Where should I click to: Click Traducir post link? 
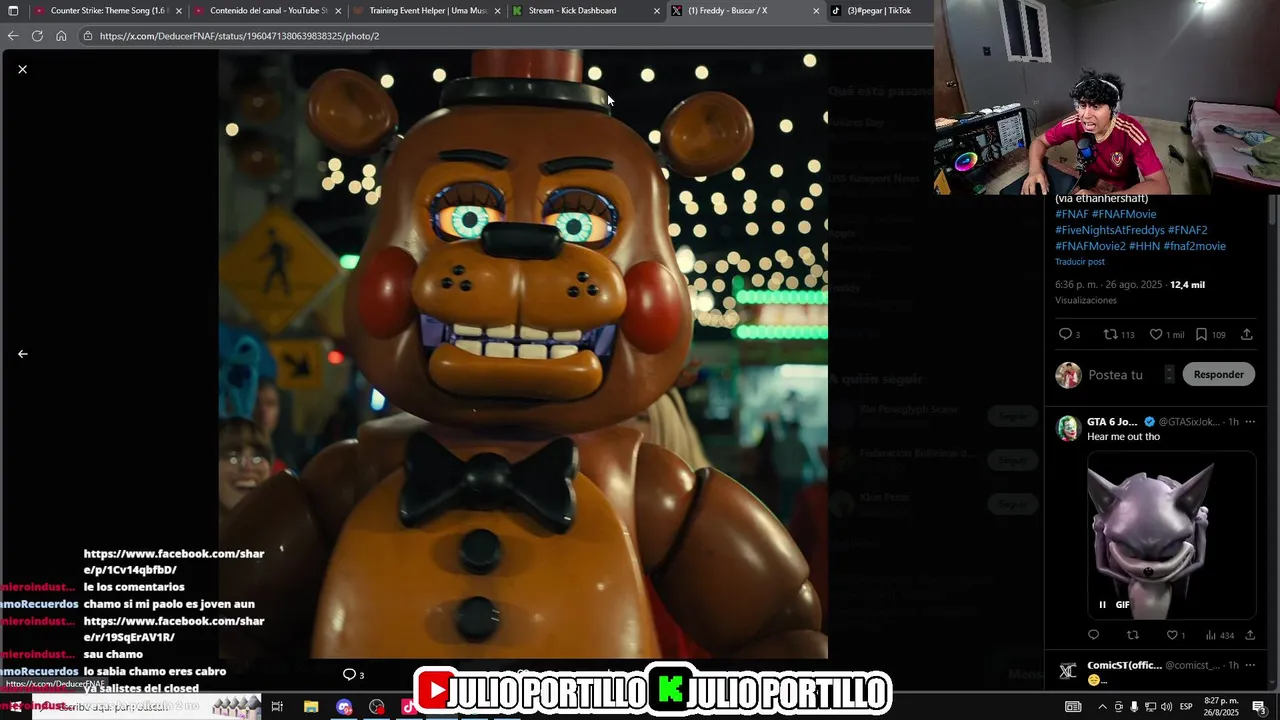(1080, 262)
